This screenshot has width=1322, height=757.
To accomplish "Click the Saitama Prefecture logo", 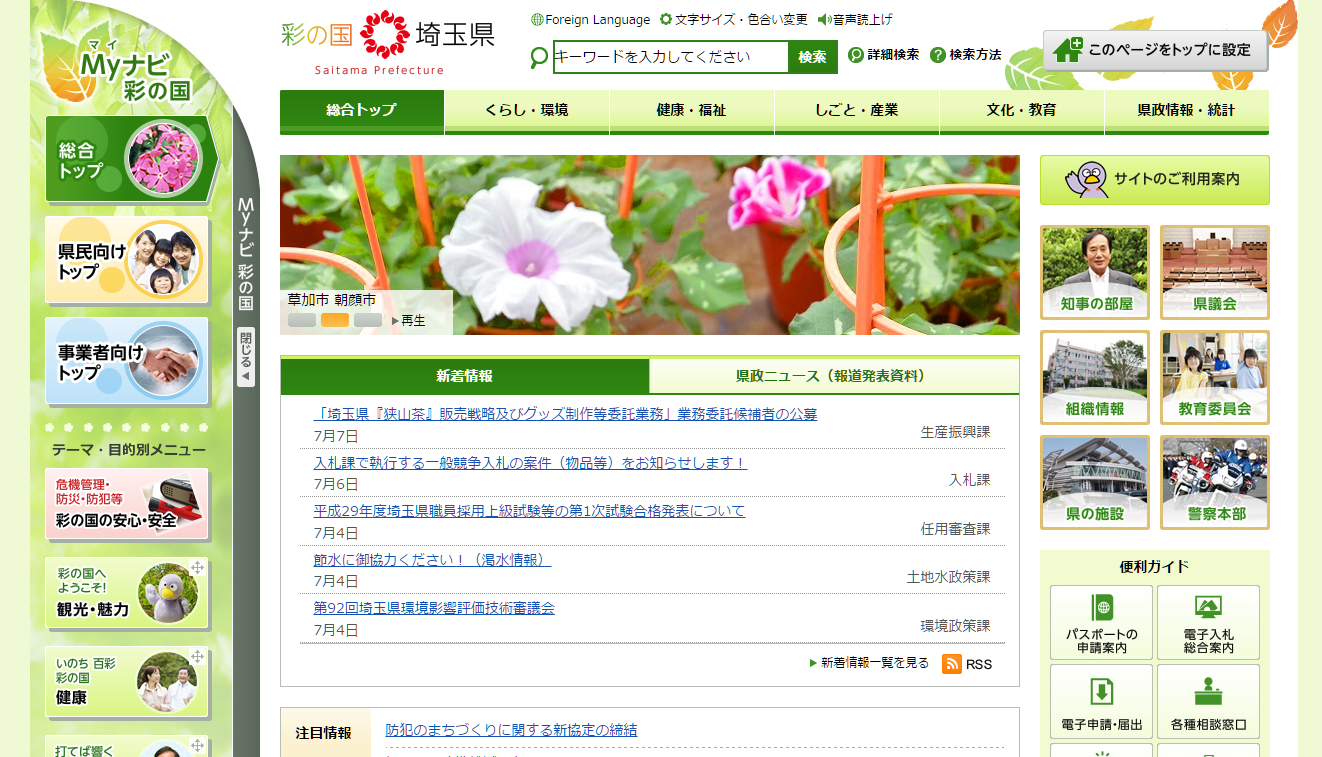I will coord(388,43).
